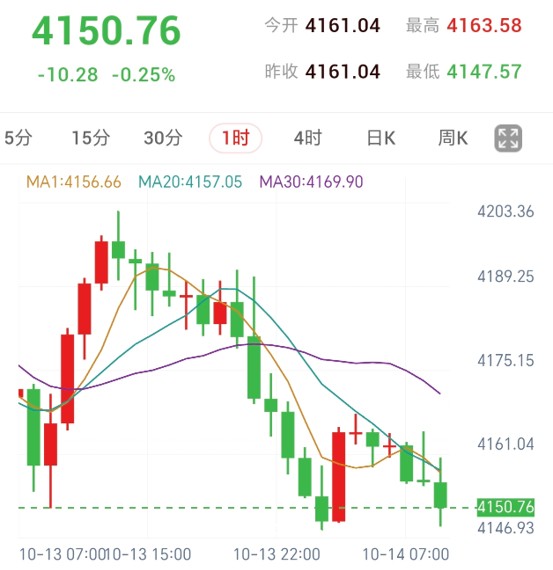
Task: Click the 今开 4161.04 open value
Action: [342, 26]
